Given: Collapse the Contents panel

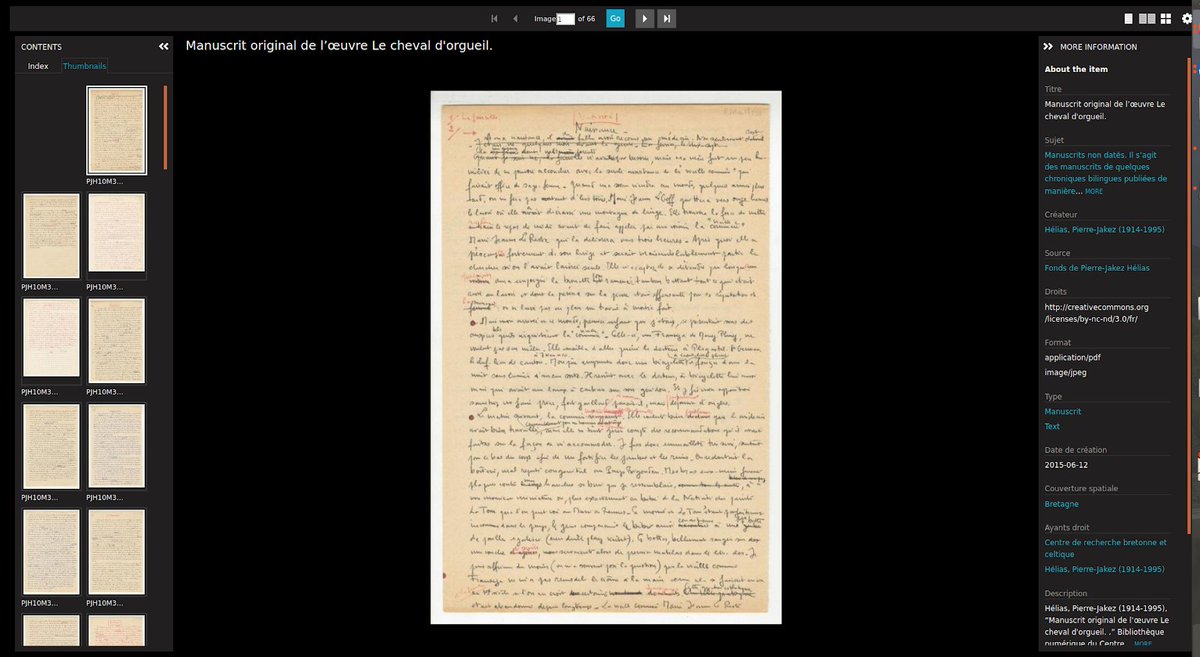Looking at the screenshot, I should pyautogui.click(x=164, y=47).
